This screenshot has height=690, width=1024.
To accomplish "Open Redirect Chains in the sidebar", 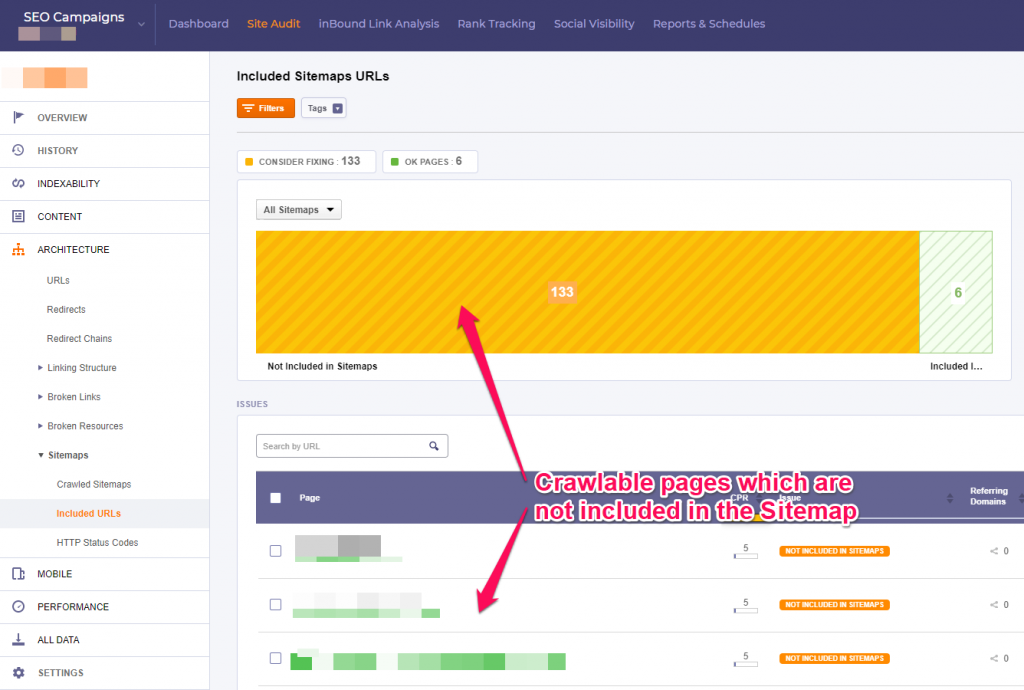I will [79, 338].
